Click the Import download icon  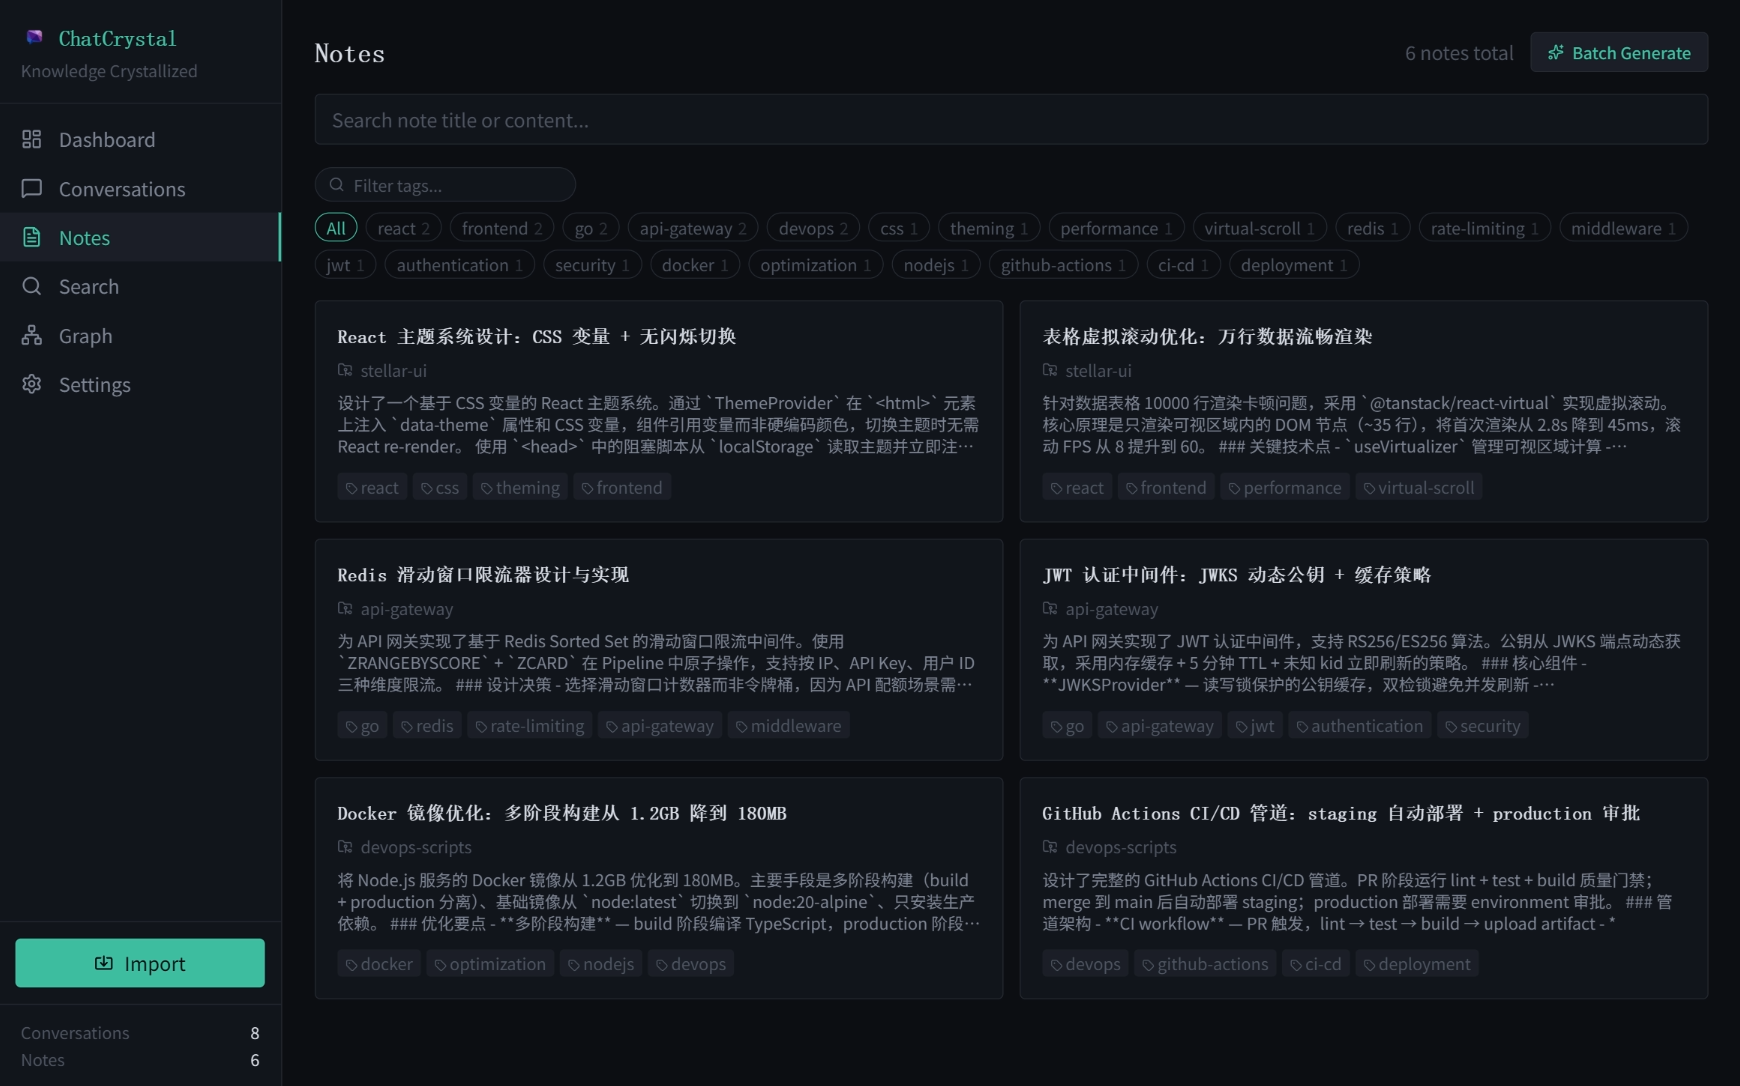tap(104, 963)
